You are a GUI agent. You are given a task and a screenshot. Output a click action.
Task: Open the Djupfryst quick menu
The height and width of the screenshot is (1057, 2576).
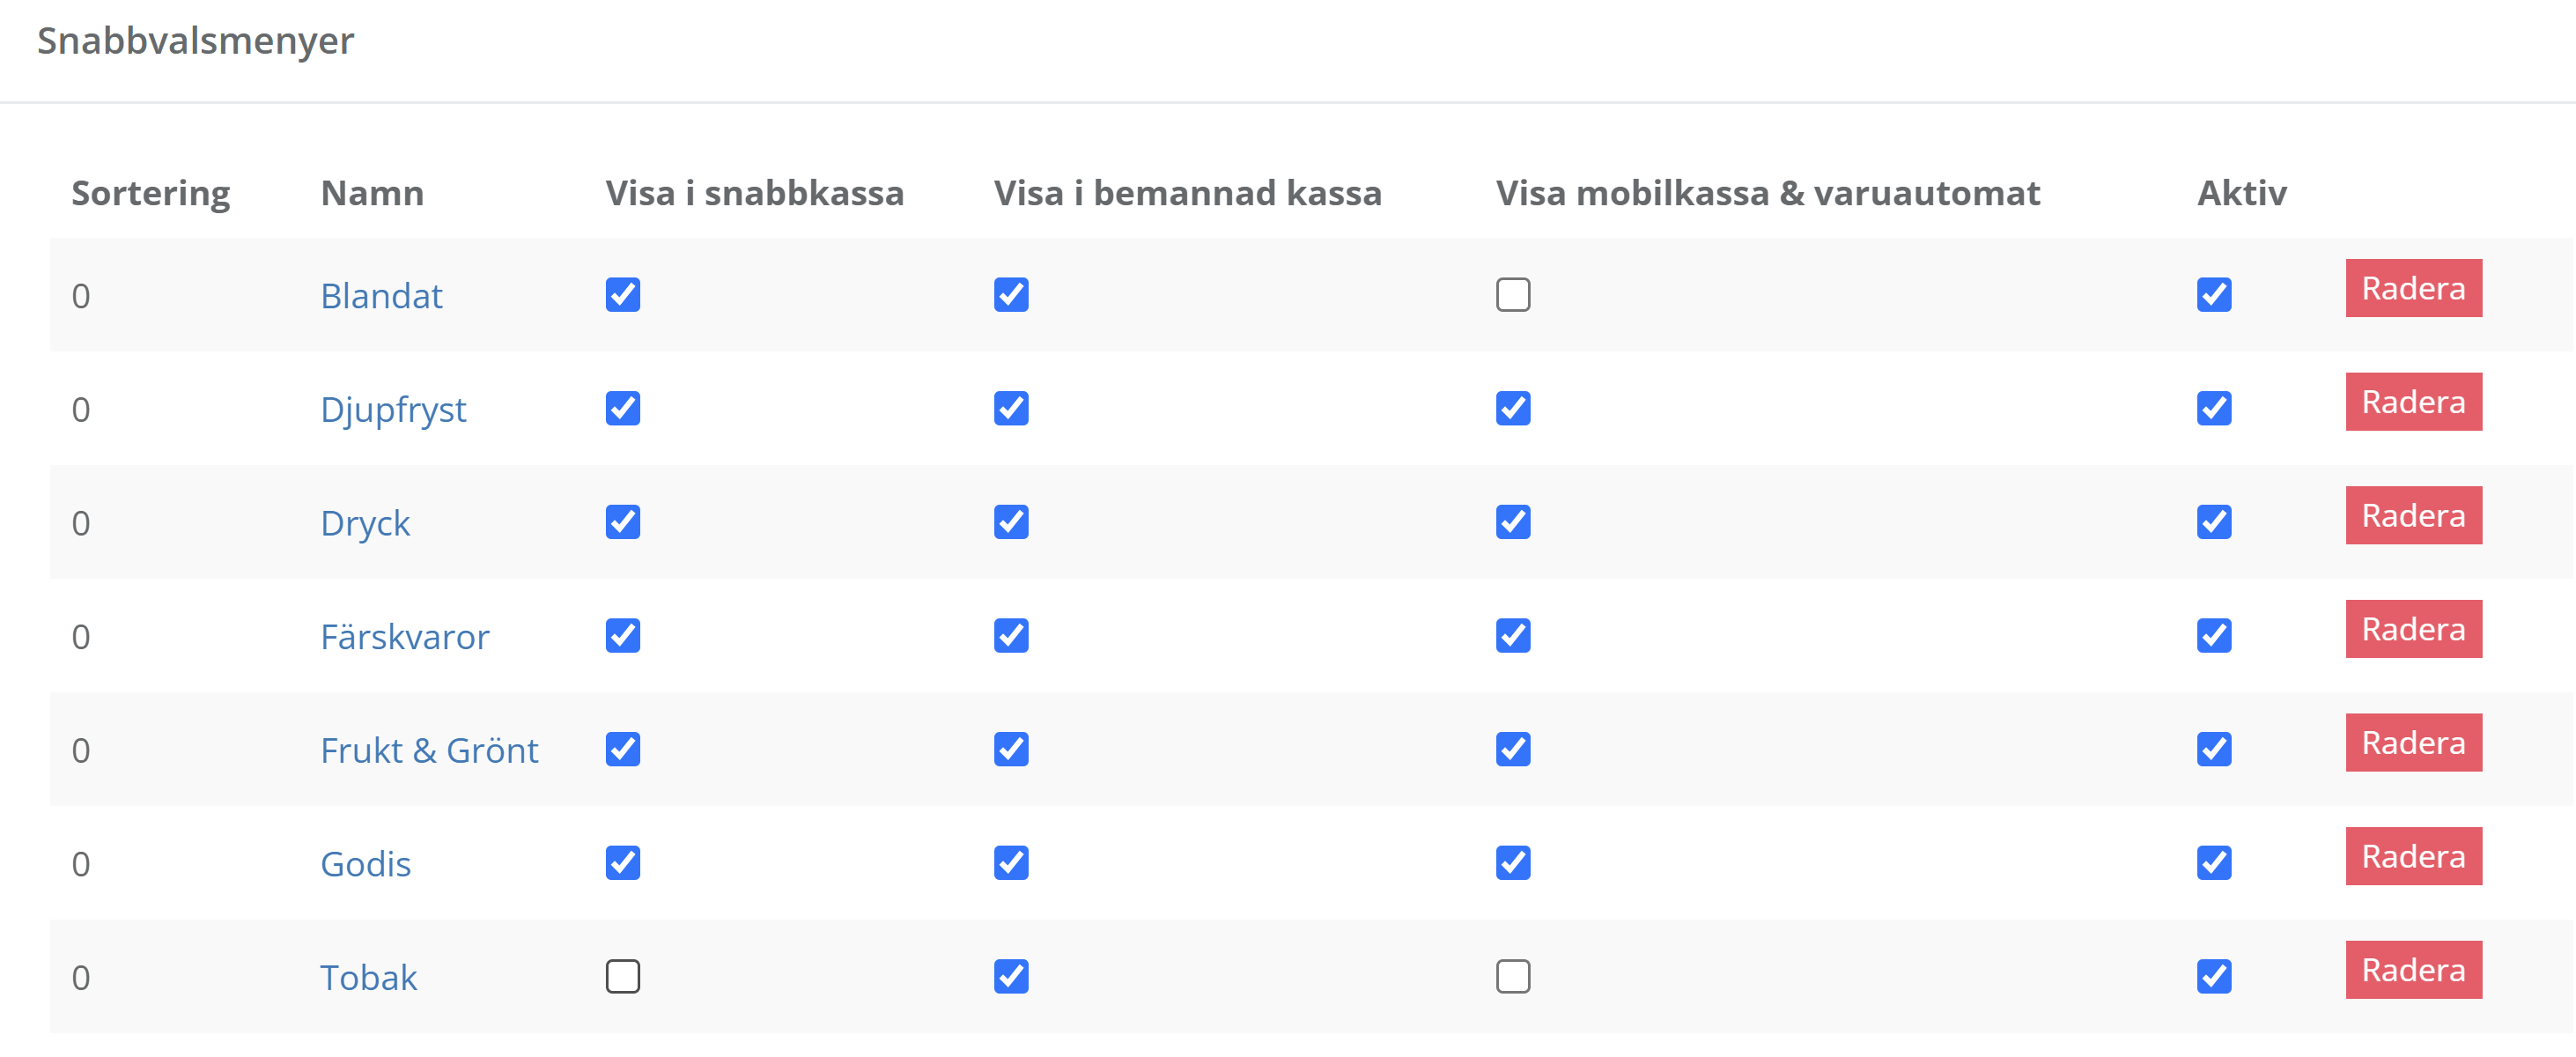pos(393,410)
